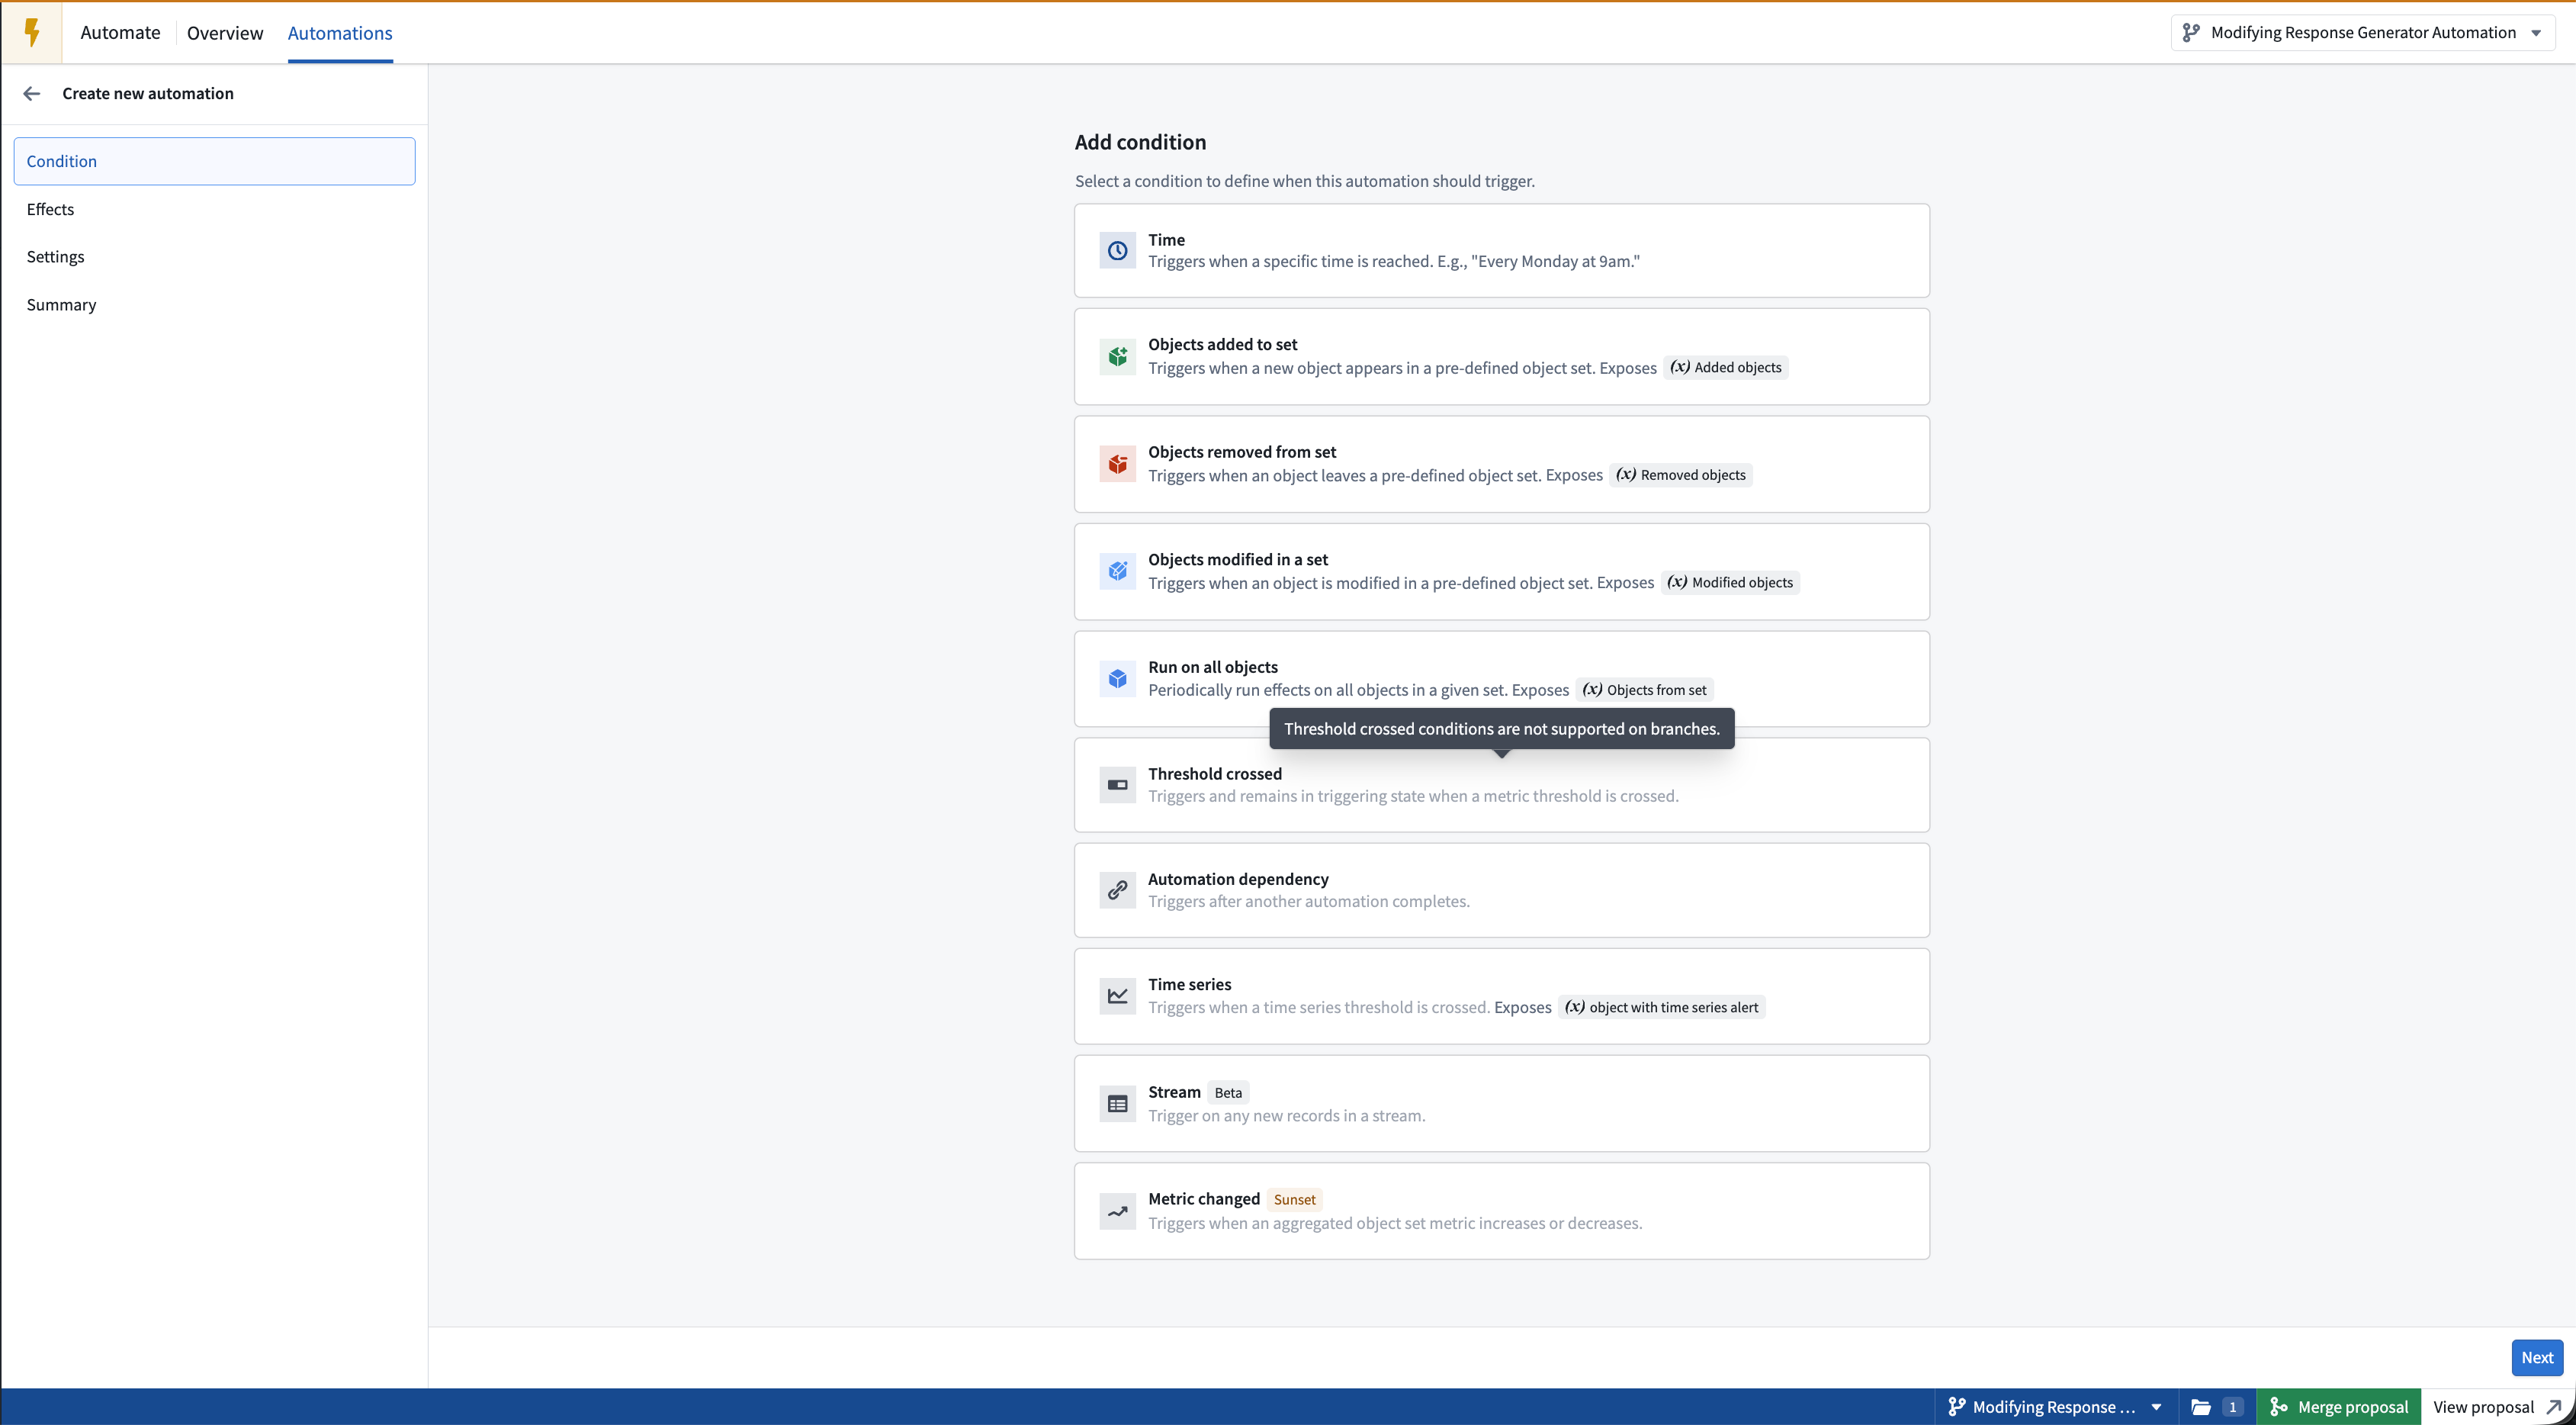Image resolution: width=2576 pixels, height=1425 pixels.
Task: Click the Objects from set variable tag
Action: click(1645, 690)
